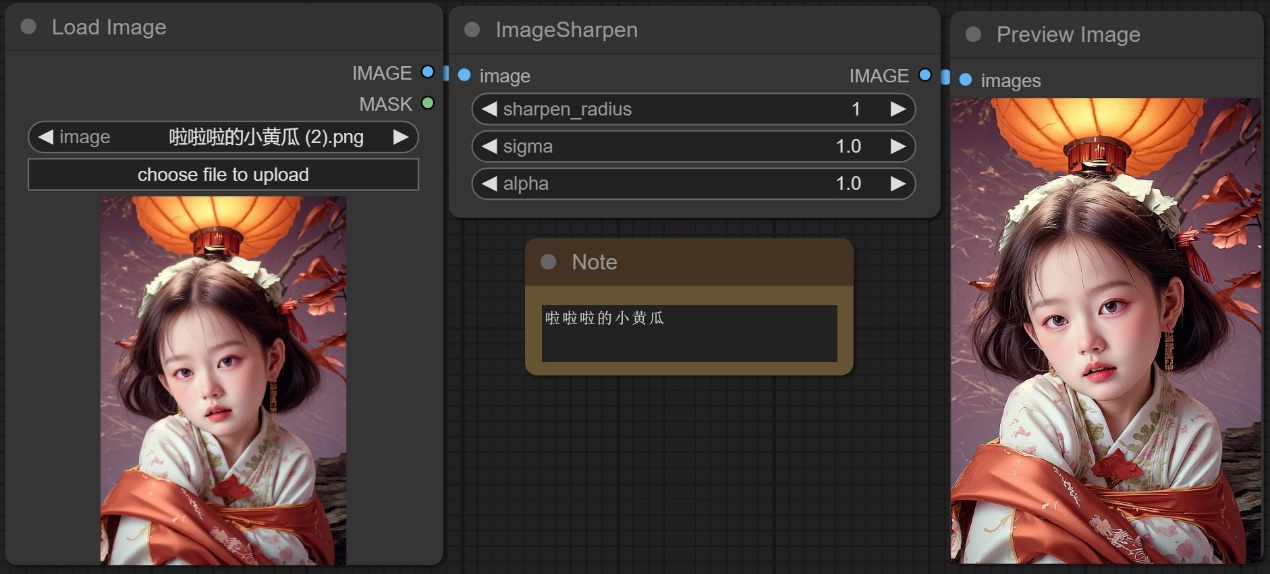1270x574 pixels.
Task: Click the IMAGE output port on Load Image
Action: click(428, 72)
